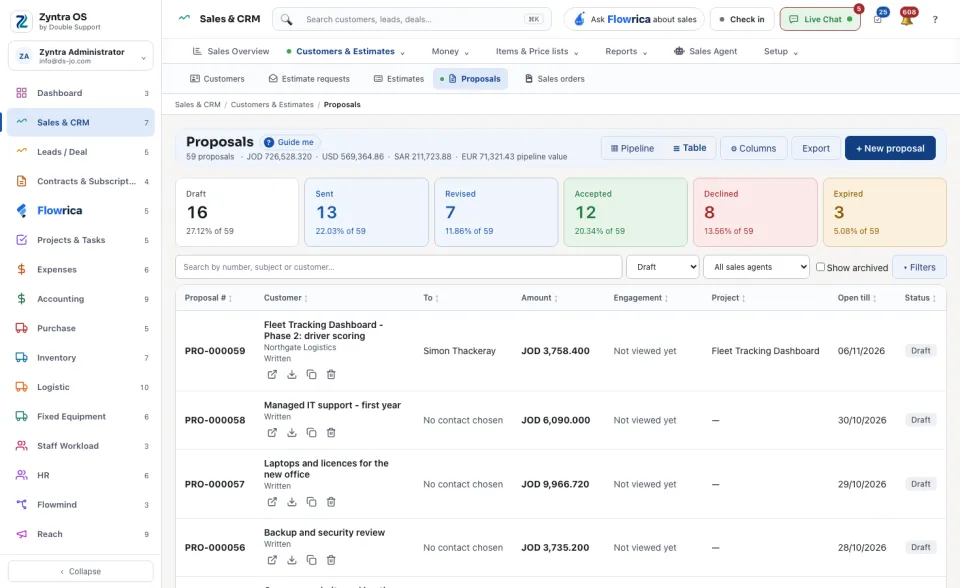Switch to Sales orders tab
Viewport: 960px width, 588px height.
(555, 79)
